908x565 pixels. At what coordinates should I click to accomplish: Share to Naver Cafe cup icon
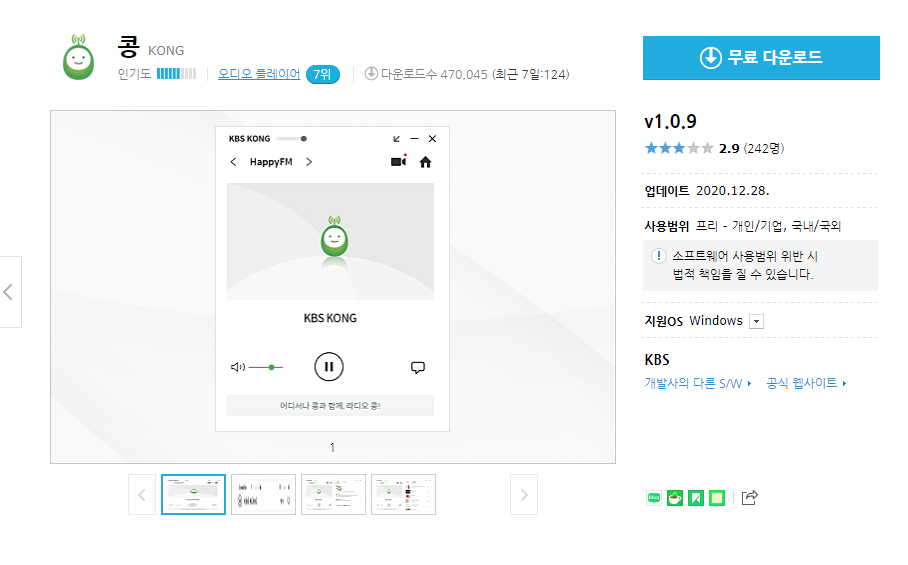(x=675, y=498)
